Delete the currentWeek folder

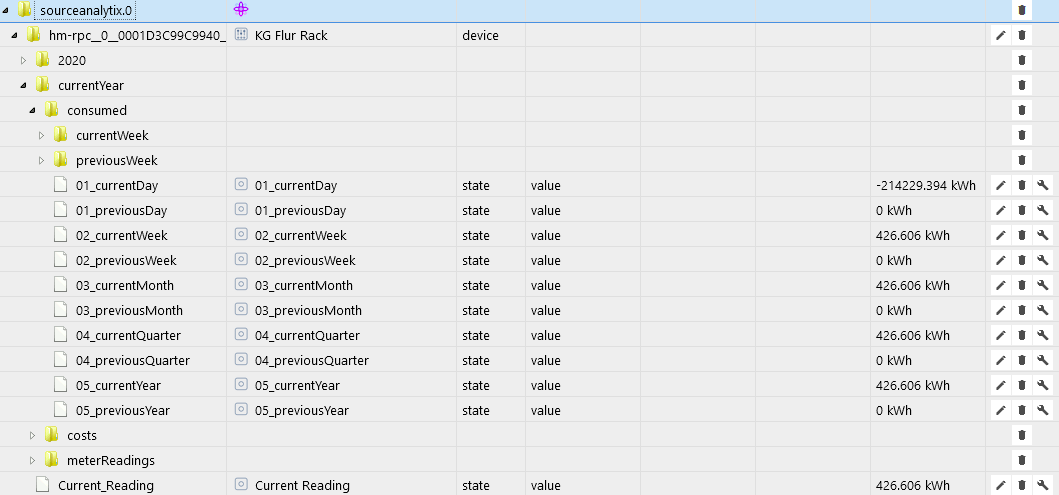[x=1021, y=135]
